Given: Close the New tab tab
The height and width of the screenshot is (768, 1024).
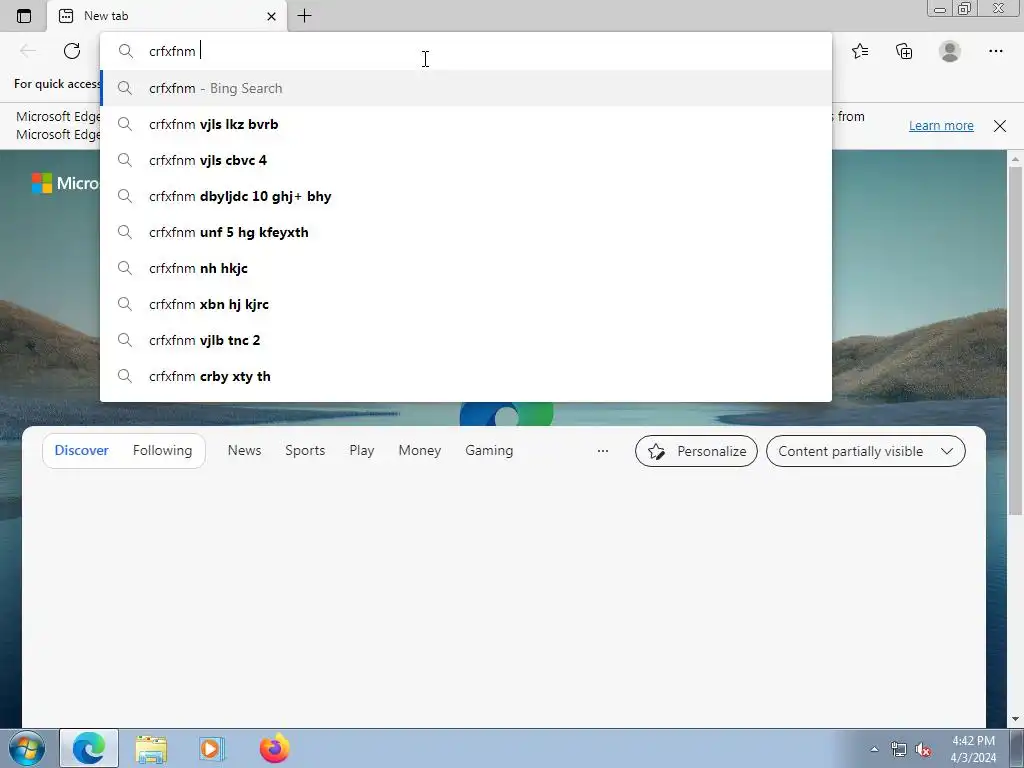Looking at the screenshot, I should pyautogui.click(x=272, y=16).
